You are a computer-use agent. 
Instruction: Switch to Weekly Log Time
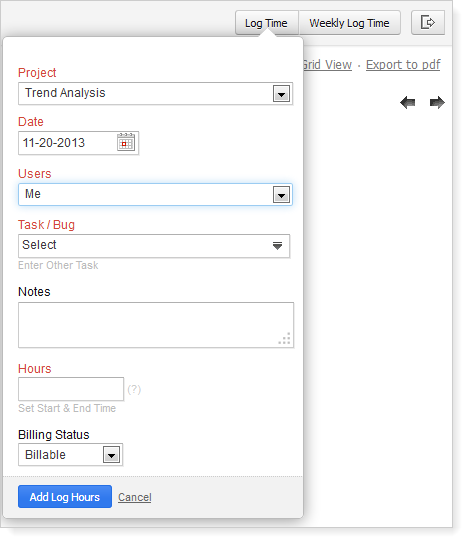pyautogui.click(x=350, y=23)
